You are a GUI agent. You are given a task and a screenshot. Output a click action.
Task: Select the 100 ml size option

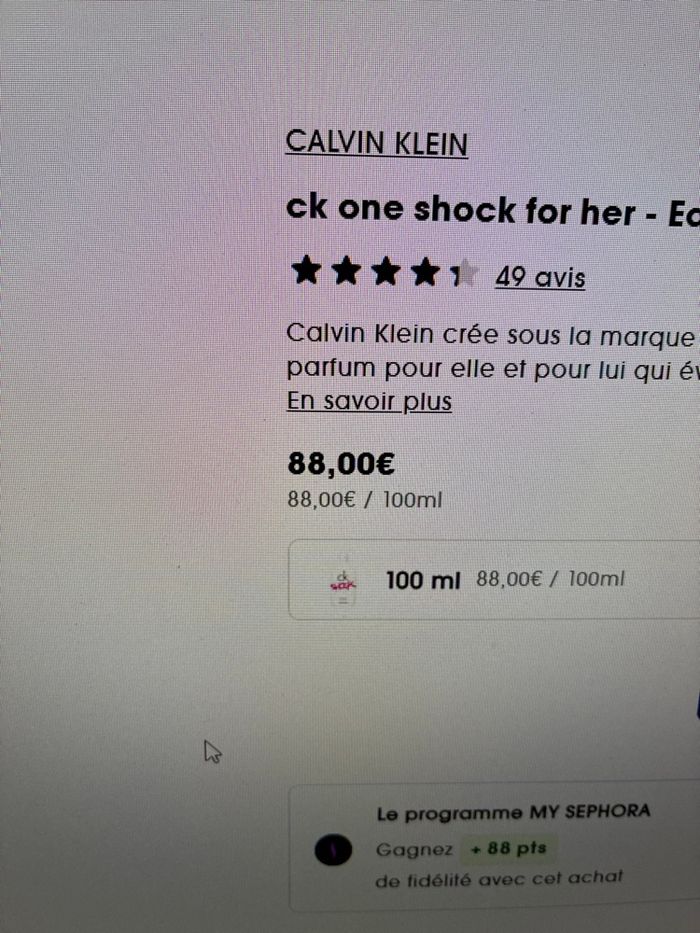[x=494, y=580]
